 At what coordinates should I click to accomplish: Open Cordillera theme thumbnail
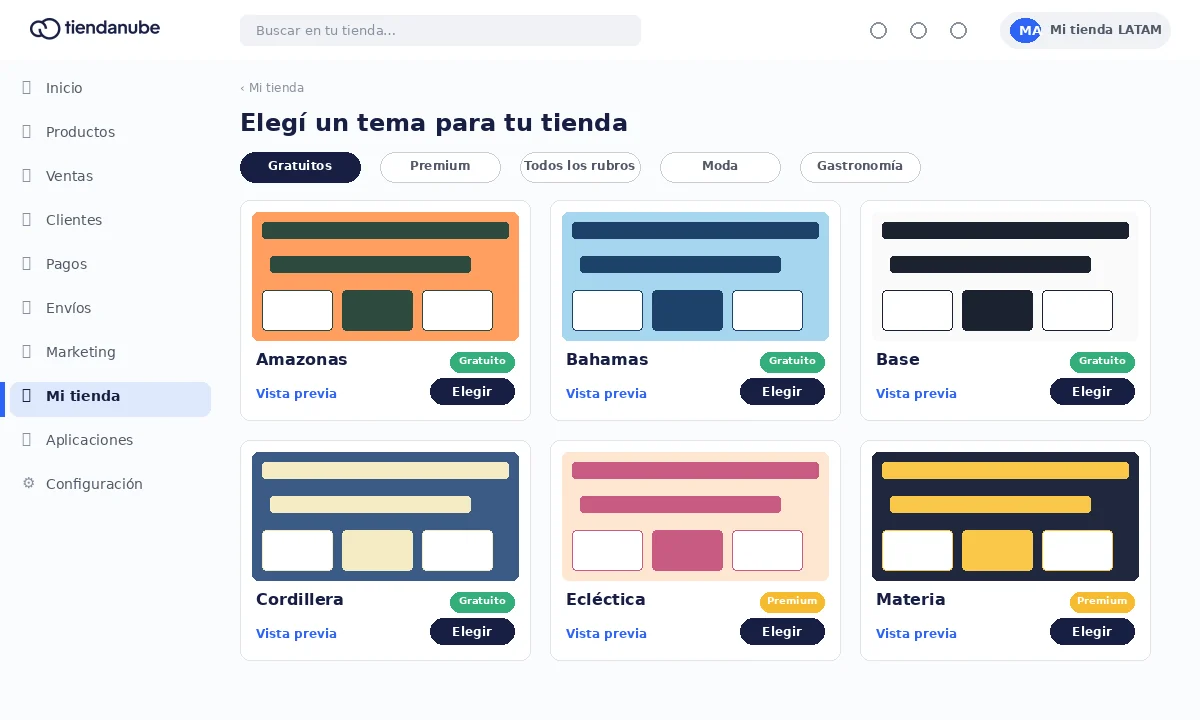click(x=385, y=516)
